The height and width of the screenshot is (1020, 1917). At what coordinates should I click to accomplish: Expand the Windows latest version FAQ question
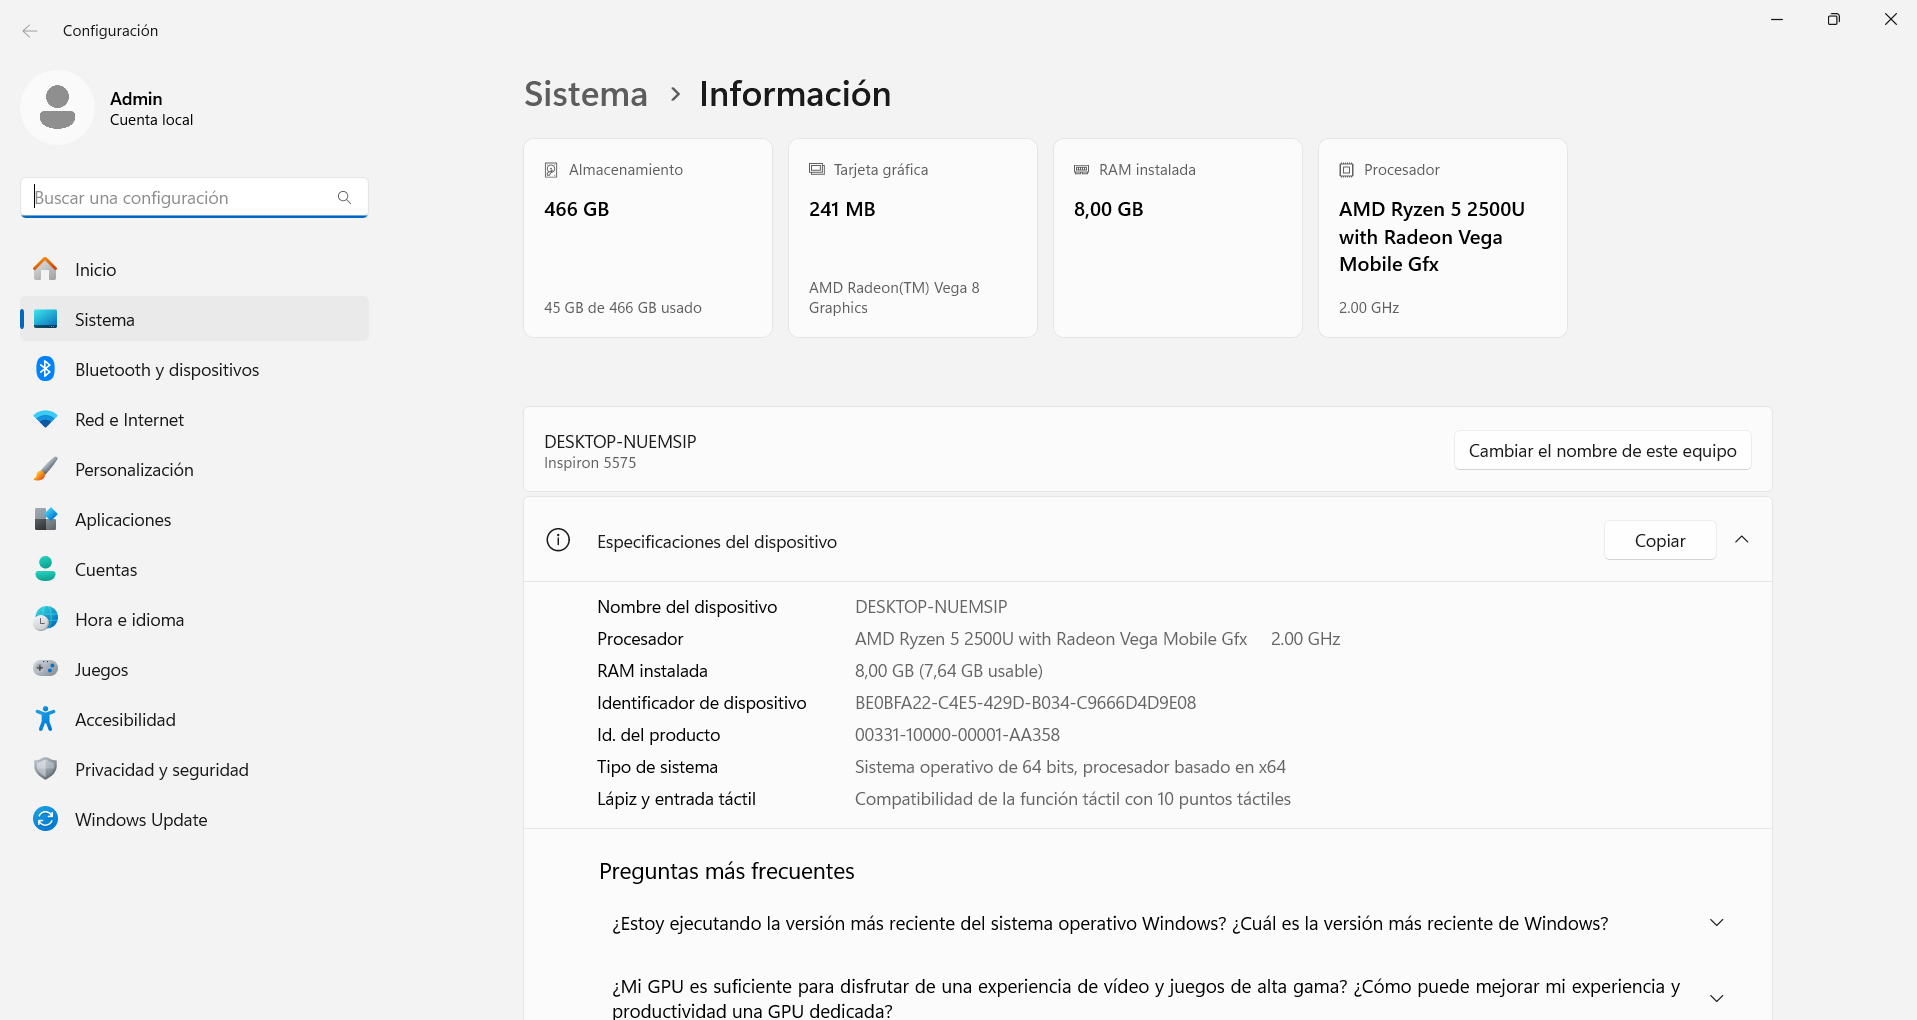(x=1716, y=923)
